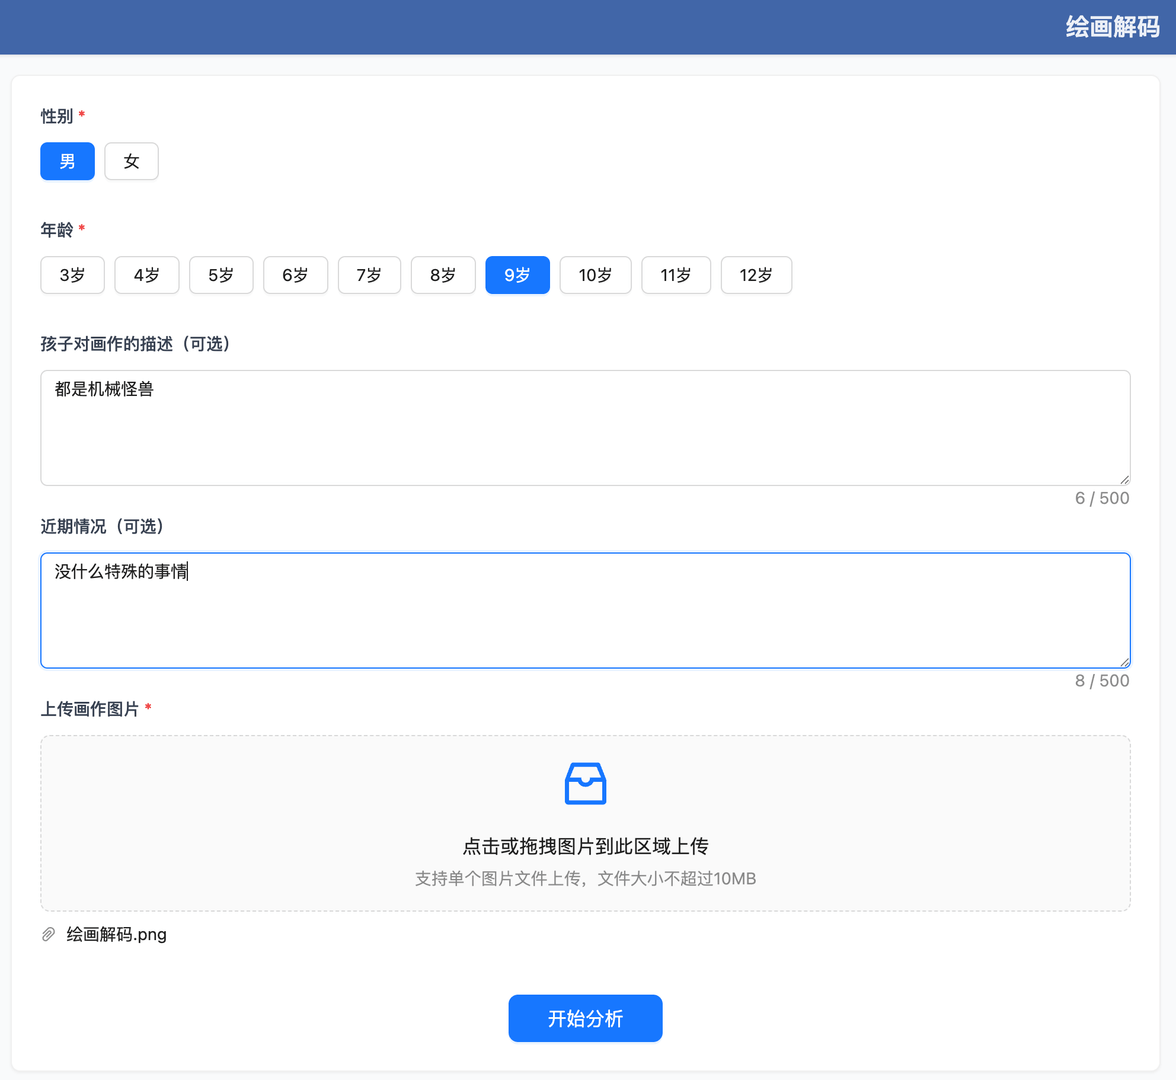Click the 近期情况 text area
This screenshot has height=1080, width=1176.
pyautogui.click(x=585, y=610)
